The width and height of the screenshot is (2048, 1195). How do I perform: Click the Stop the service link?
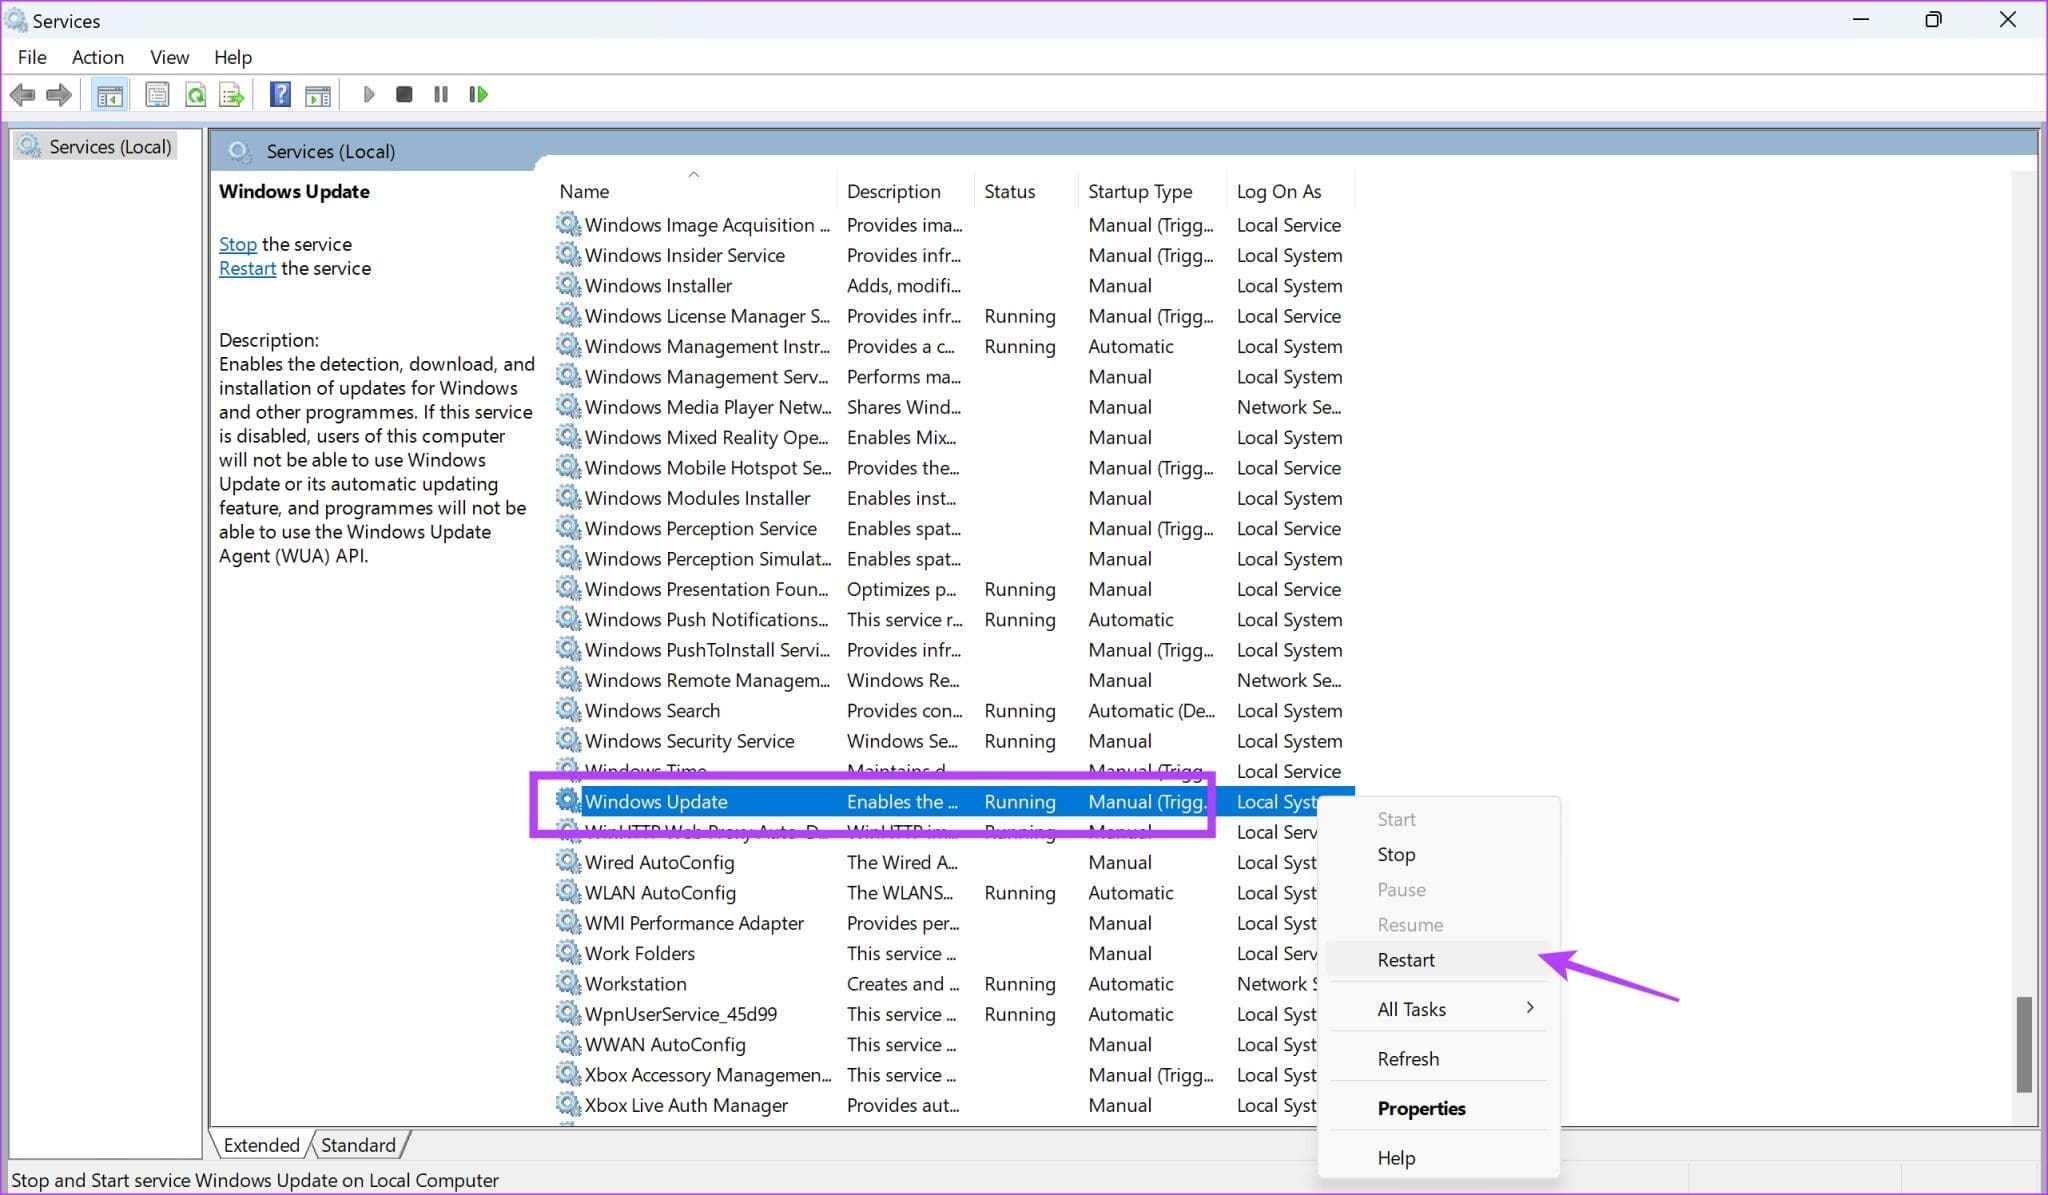[x=238, y=244]
